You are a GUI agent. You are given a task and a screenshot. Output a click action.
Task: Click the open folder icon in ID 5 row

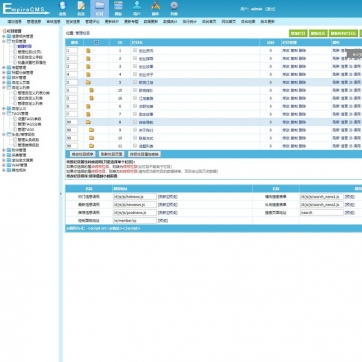coord(88,82)
